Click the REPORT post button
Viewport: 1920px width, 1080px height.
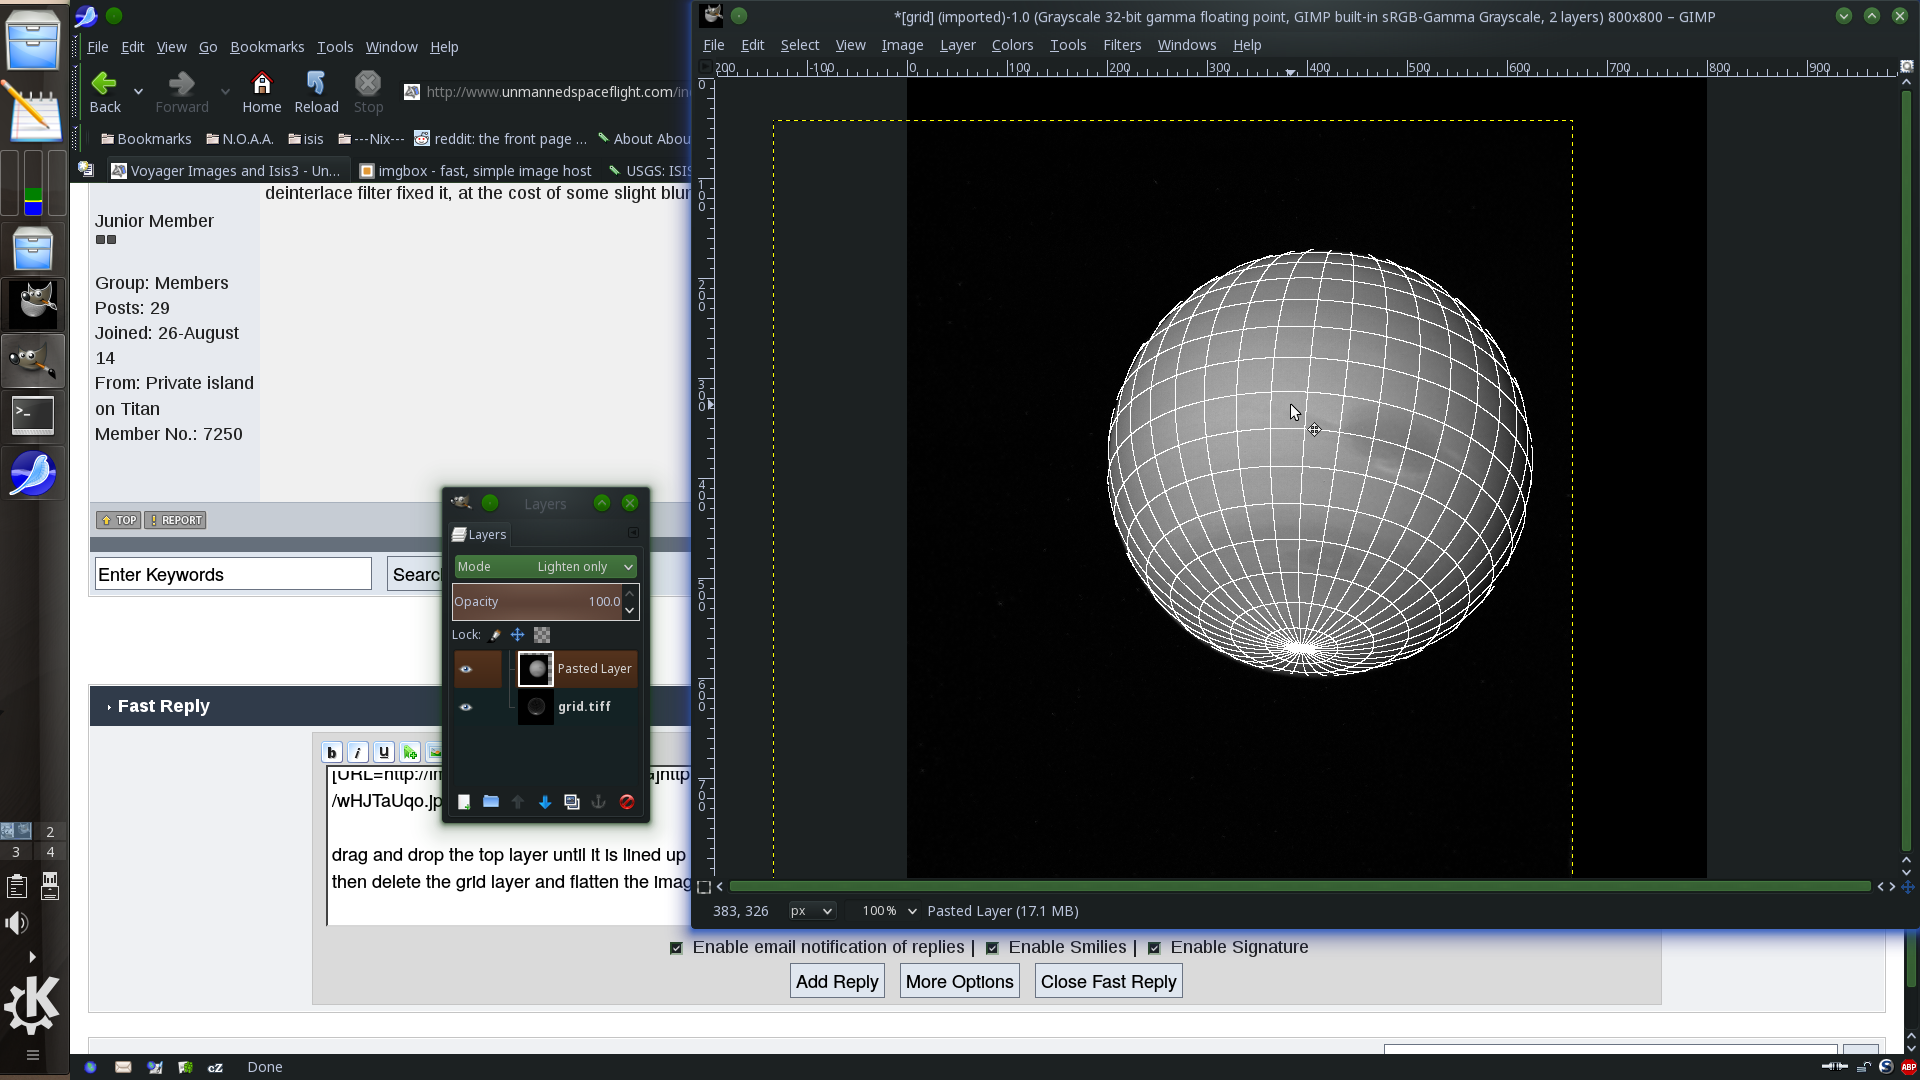(x=175, y=520)
